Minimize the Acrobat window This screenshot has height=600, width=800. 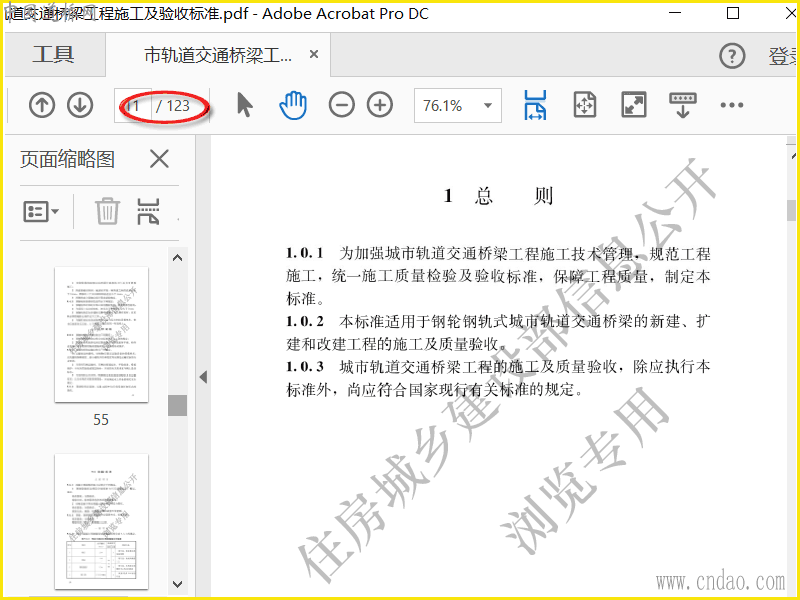point(675,13)
